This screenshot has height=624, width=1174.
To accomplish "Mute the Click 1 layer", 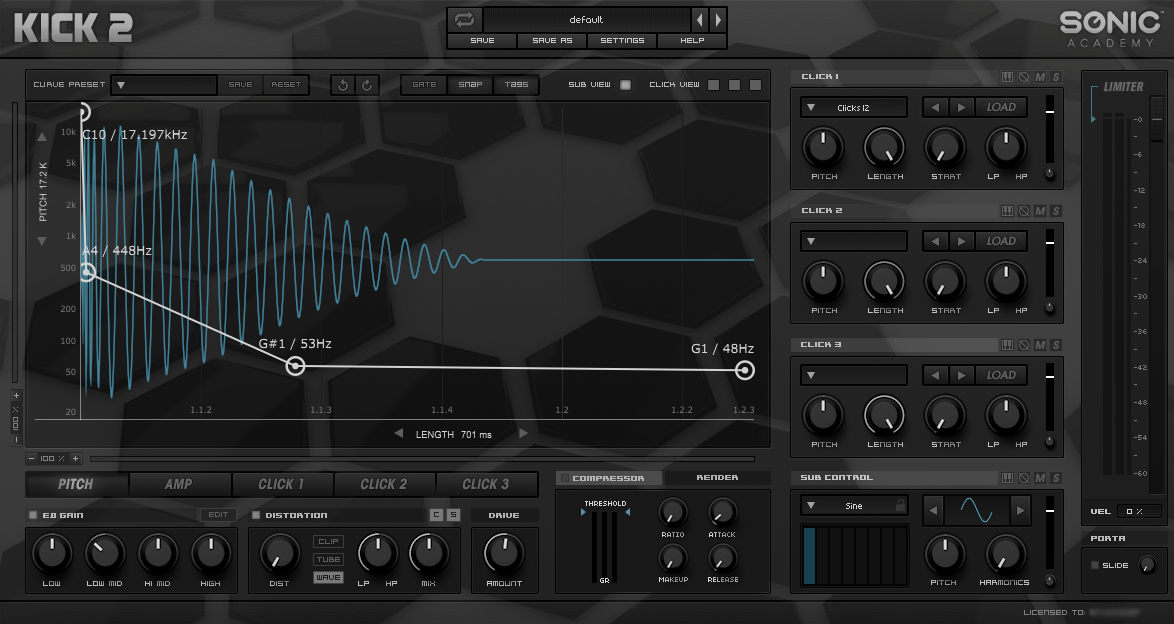I will [1040, 76].
